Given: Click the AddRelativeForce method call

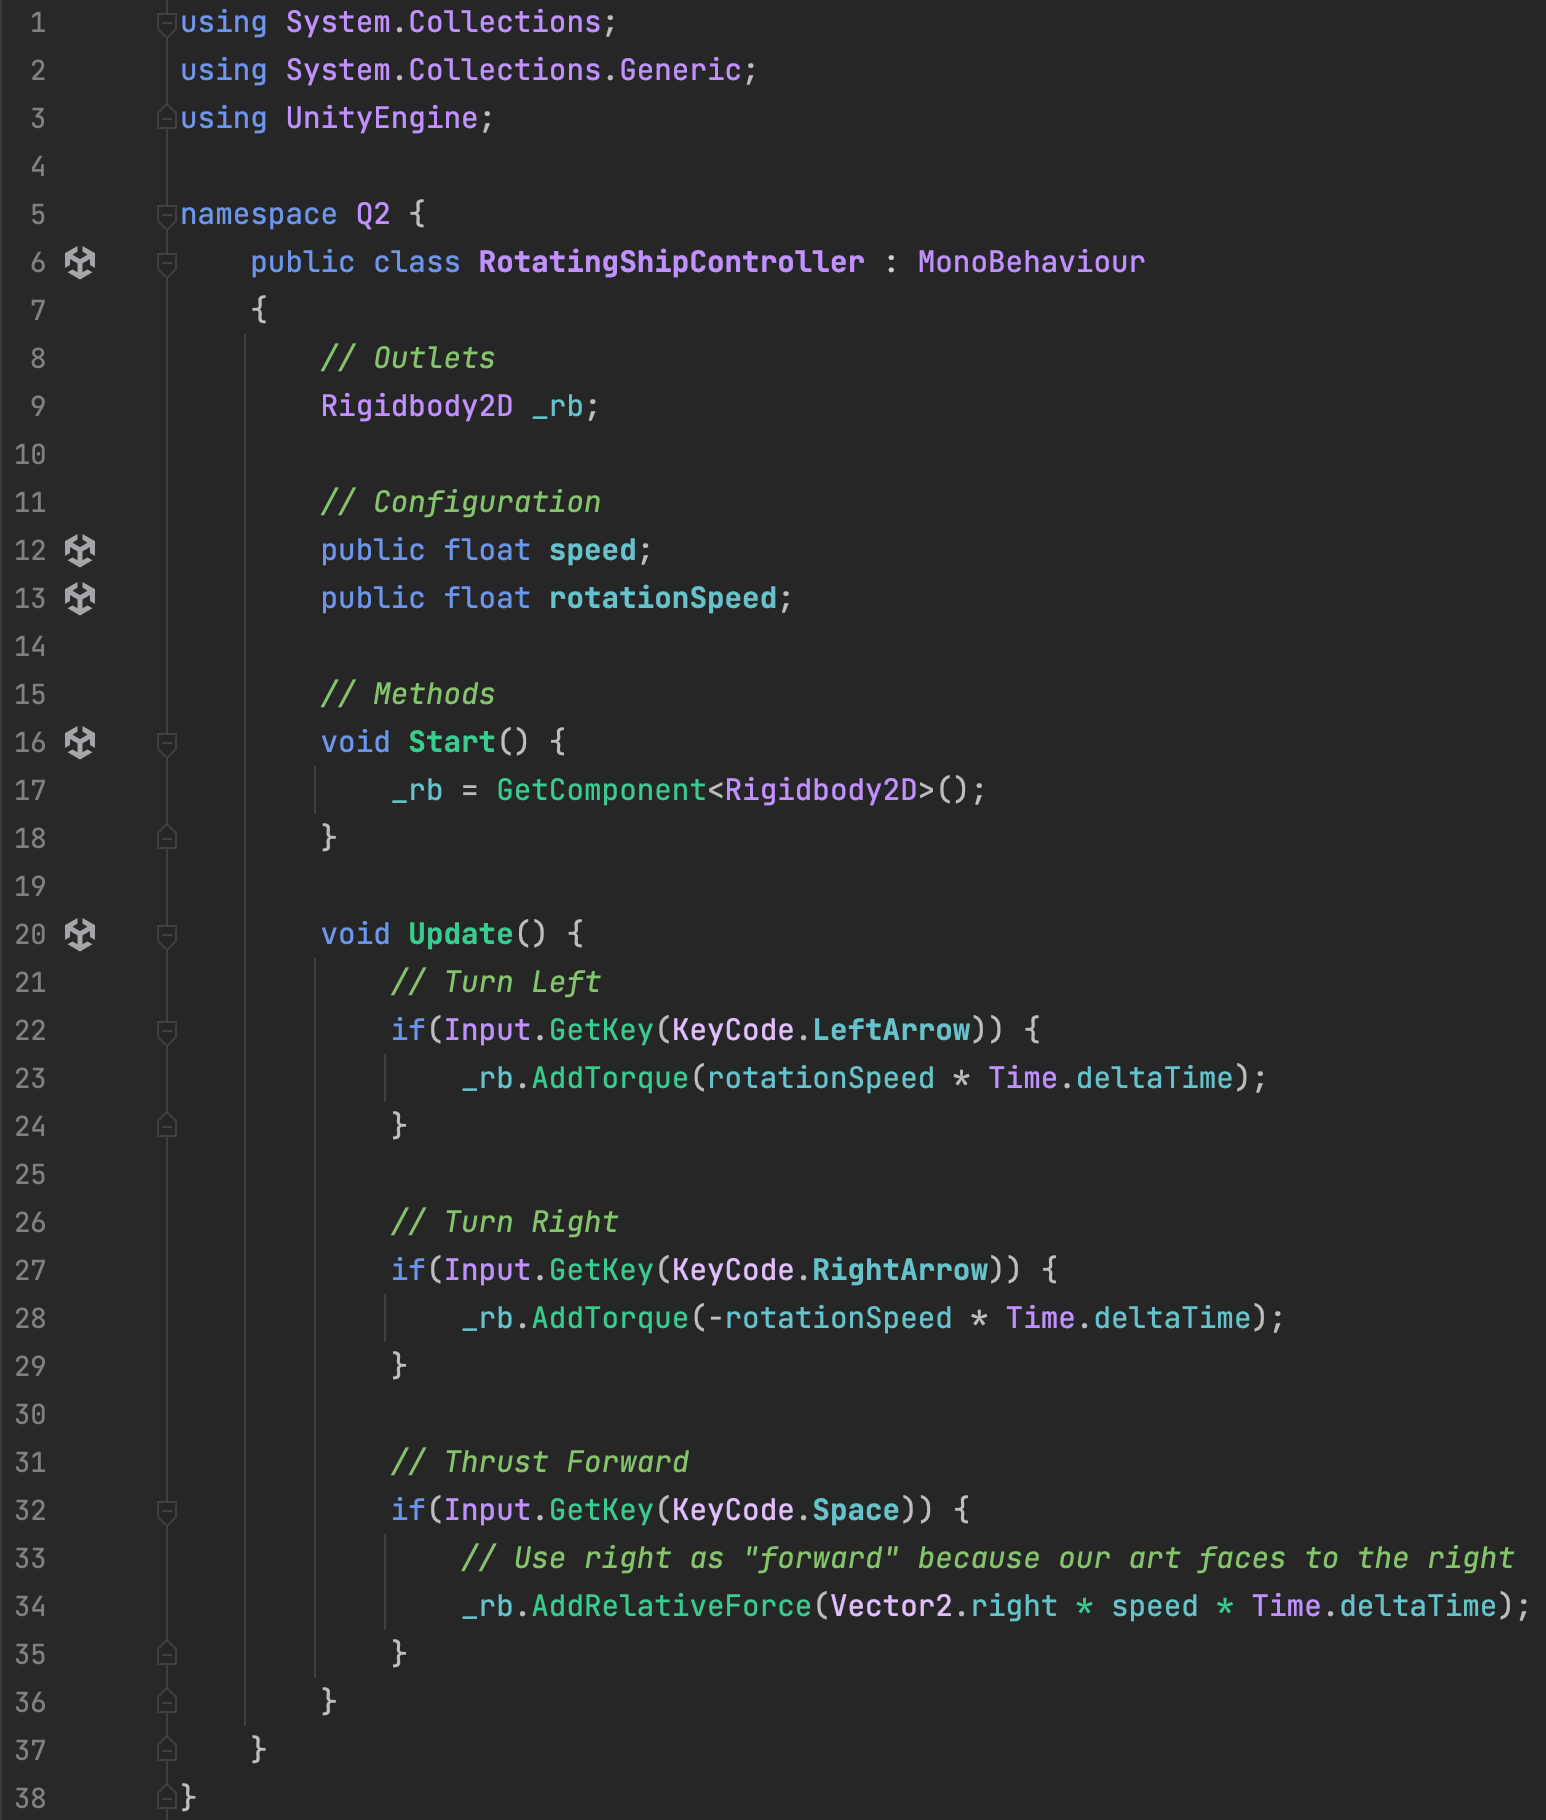Looking at the screenshot, I should (670, 1606).
